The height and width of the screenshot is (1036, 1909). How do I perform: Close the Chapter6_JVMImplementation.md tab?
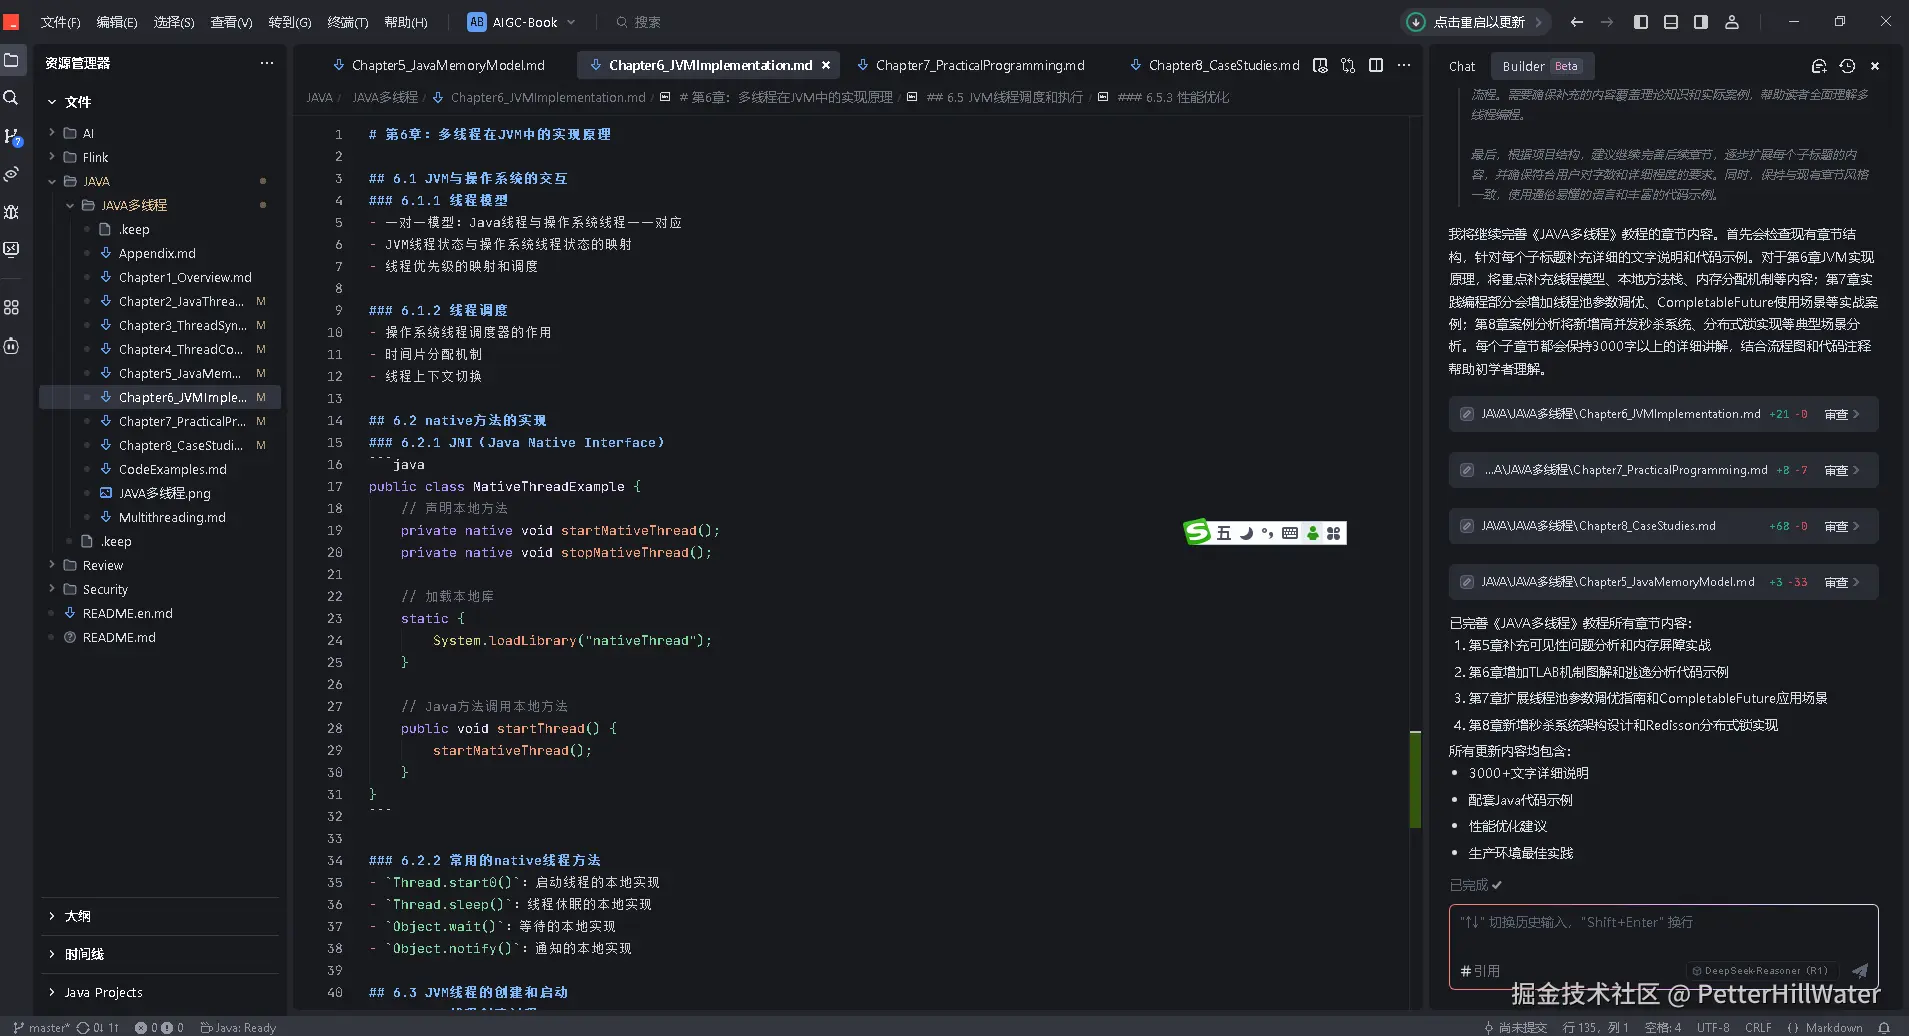826,65
